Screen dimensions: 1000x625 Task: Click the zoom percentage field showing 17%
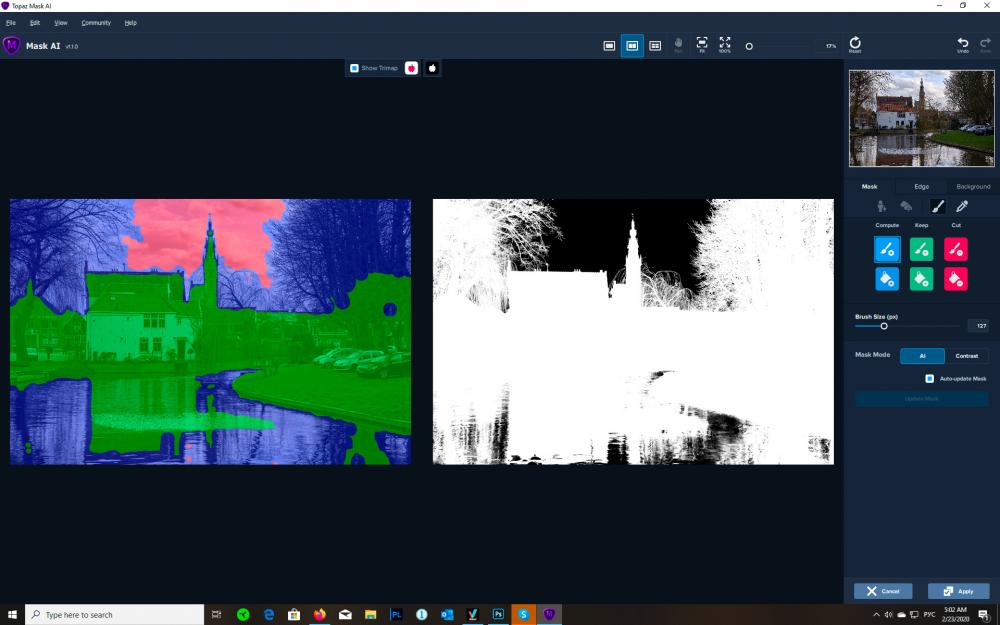click(830, 47)
